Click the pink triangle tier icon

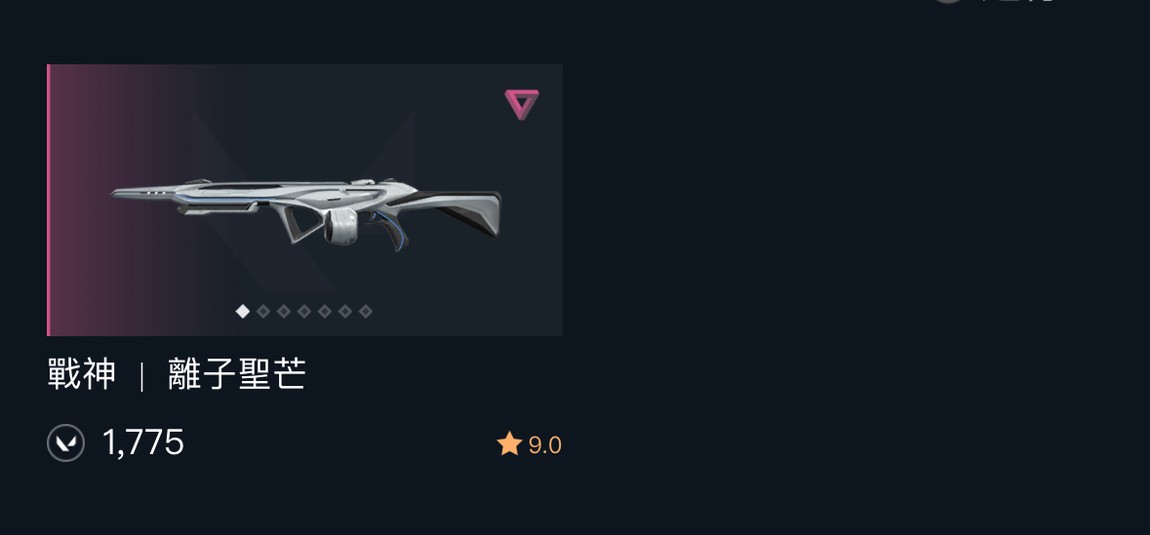click(x=522, y=104)
